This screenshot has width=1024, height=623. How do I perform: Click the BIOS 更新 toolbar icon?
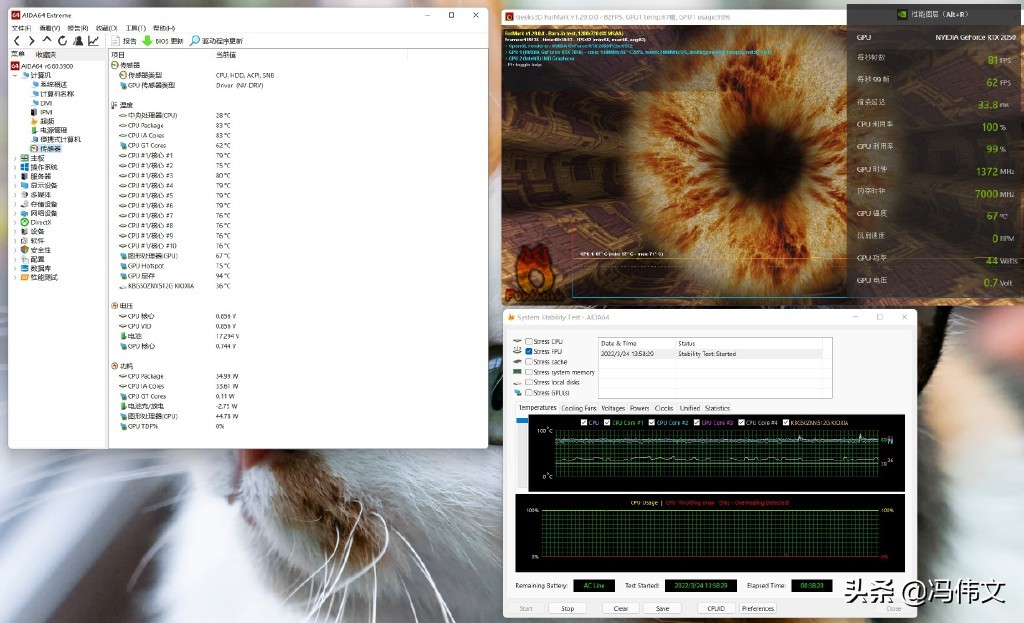coord(147,40)
